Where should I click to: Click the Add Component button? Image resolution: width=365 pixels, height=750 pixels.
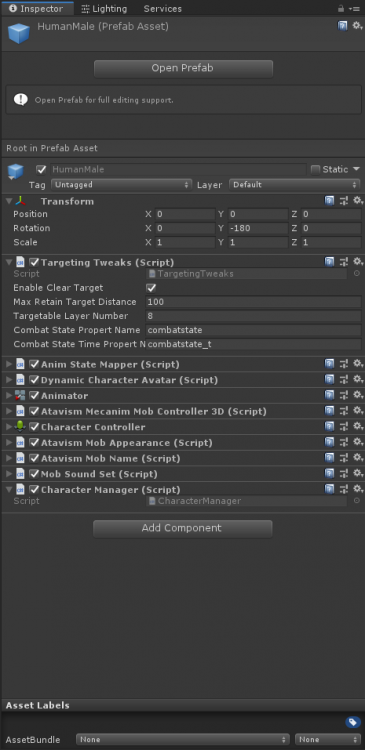(182, 529)
